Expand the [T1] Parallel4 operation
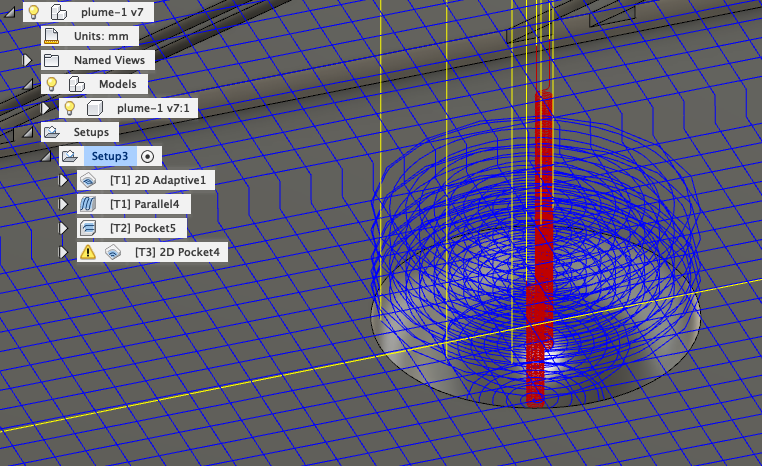This screenshot has width=762, height=466. pos(63,204)
